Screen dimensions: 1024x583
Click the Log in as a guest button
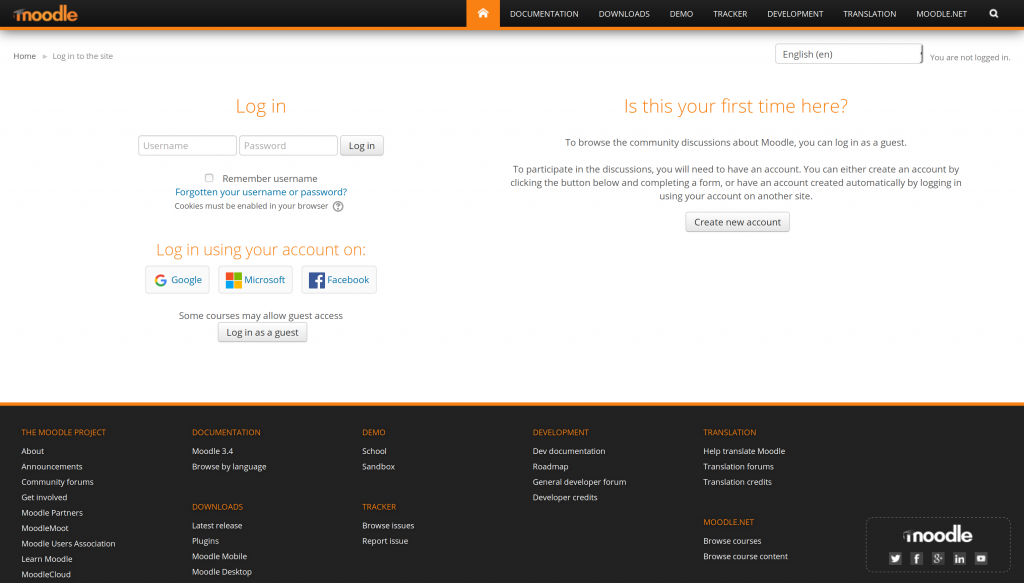[262, 332]
